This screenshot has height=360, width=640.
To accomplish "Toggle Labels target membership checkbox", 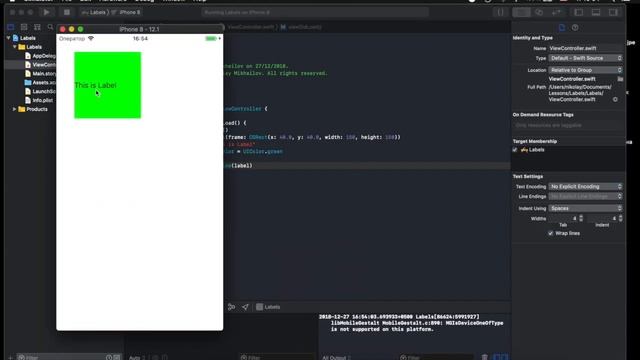I will pos(515,150).
